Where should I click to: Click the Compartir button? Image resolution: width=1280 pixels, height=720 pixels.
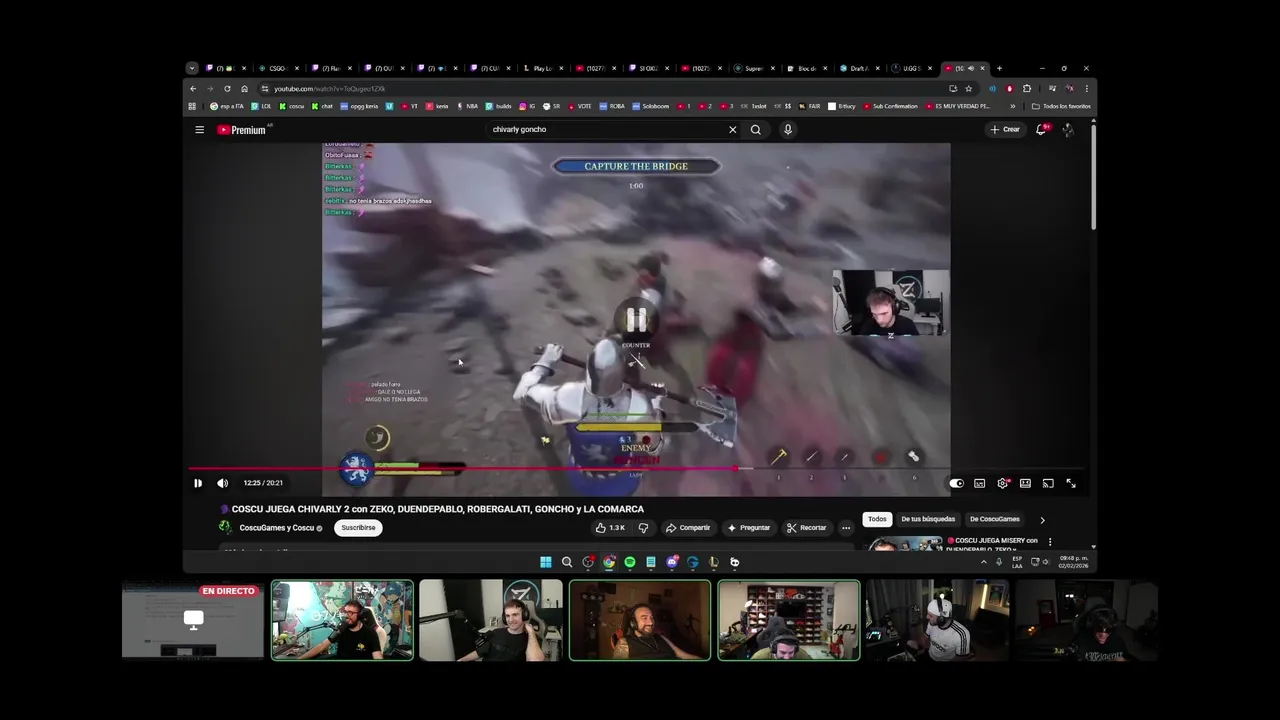[x=688, y=528]
